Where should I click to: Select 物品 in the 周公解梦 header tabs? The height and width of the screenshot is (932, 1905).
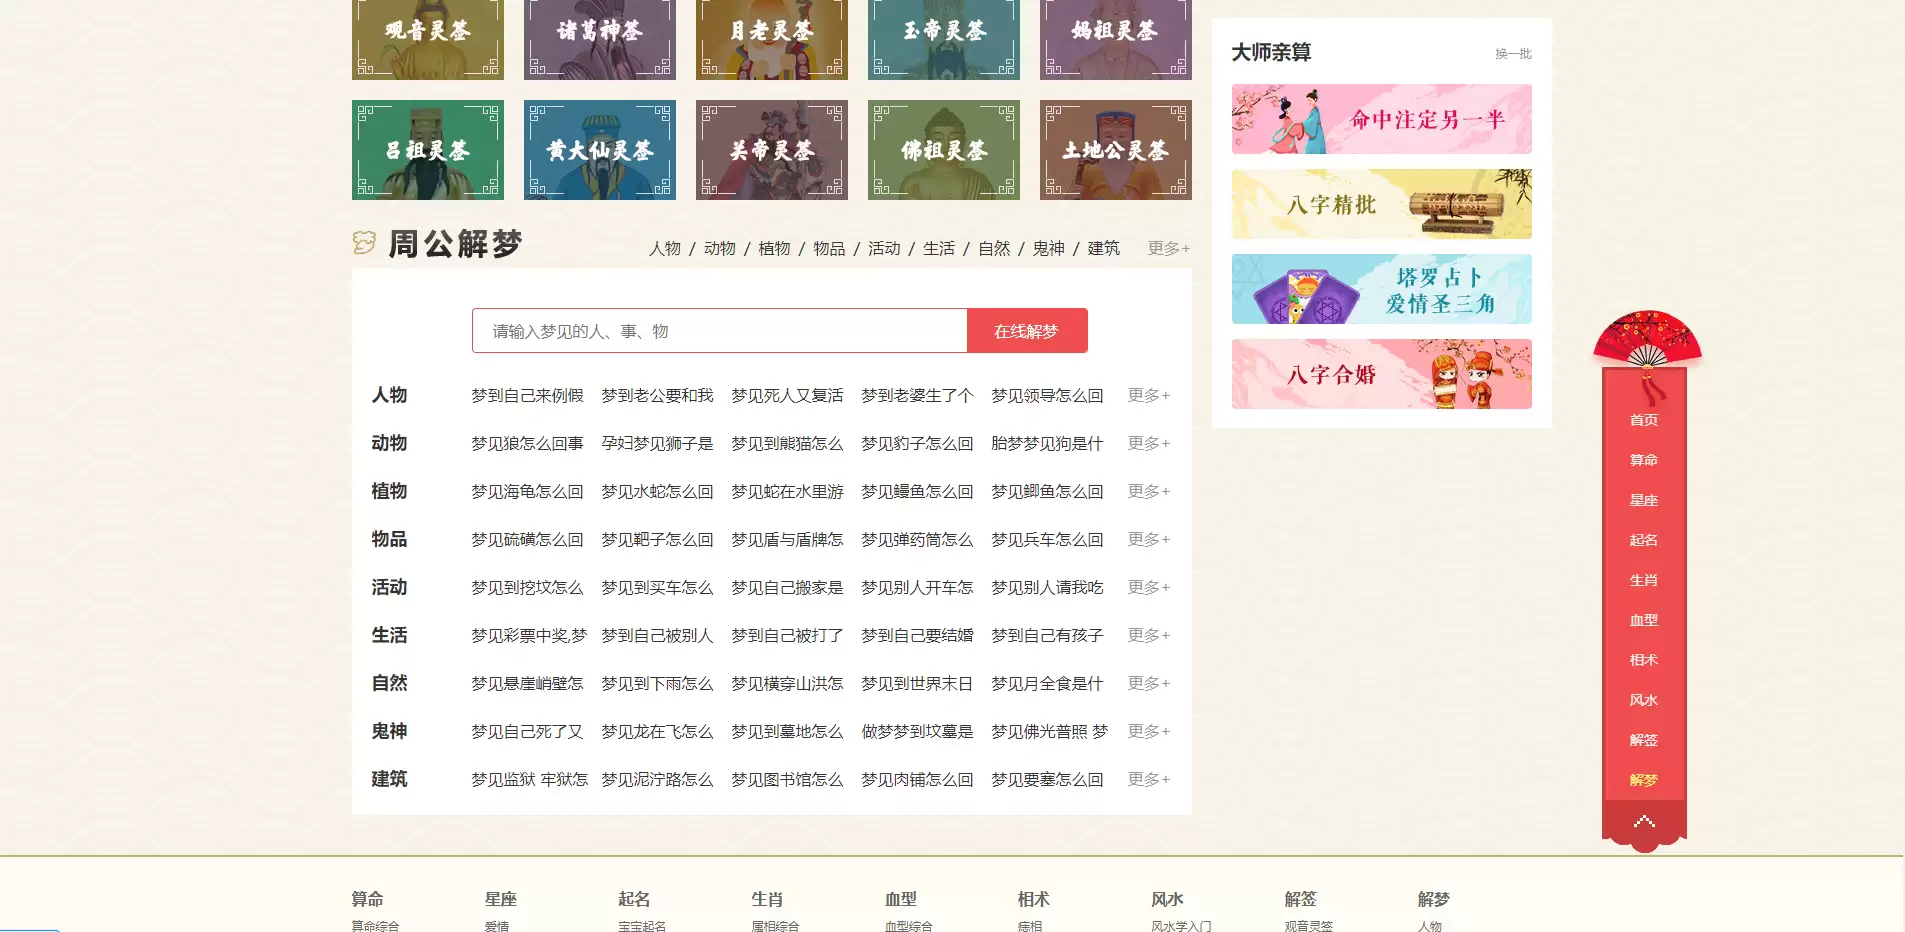point(829,248)
